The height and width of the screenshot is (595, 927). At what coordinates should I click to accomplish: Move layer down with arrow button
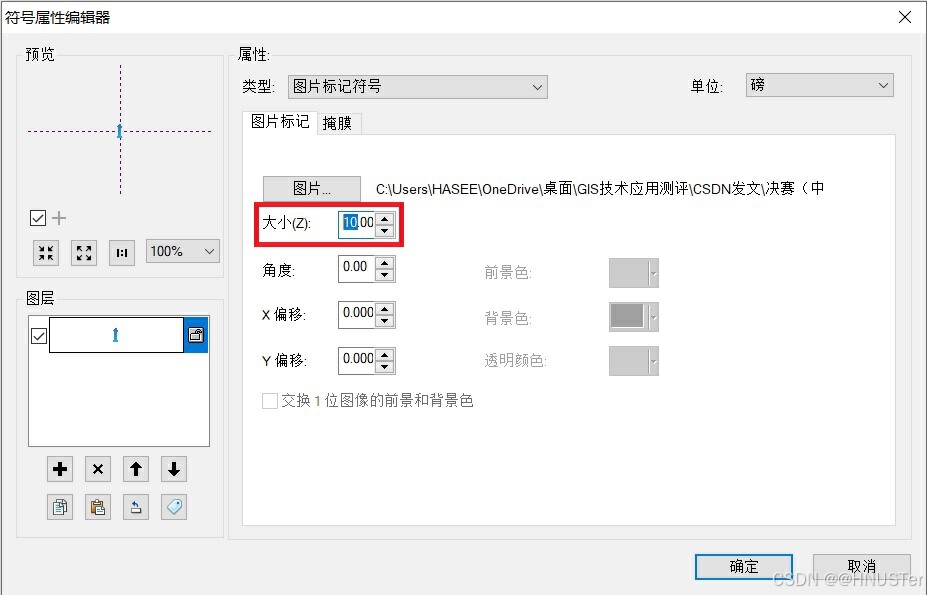173,469
